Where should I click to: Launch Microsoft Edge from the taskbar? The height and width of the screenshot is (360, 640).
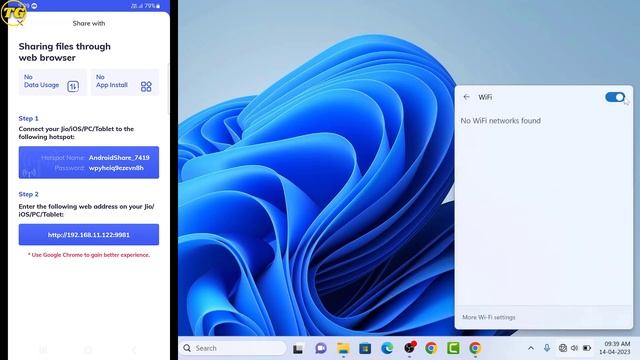[387, 348]
